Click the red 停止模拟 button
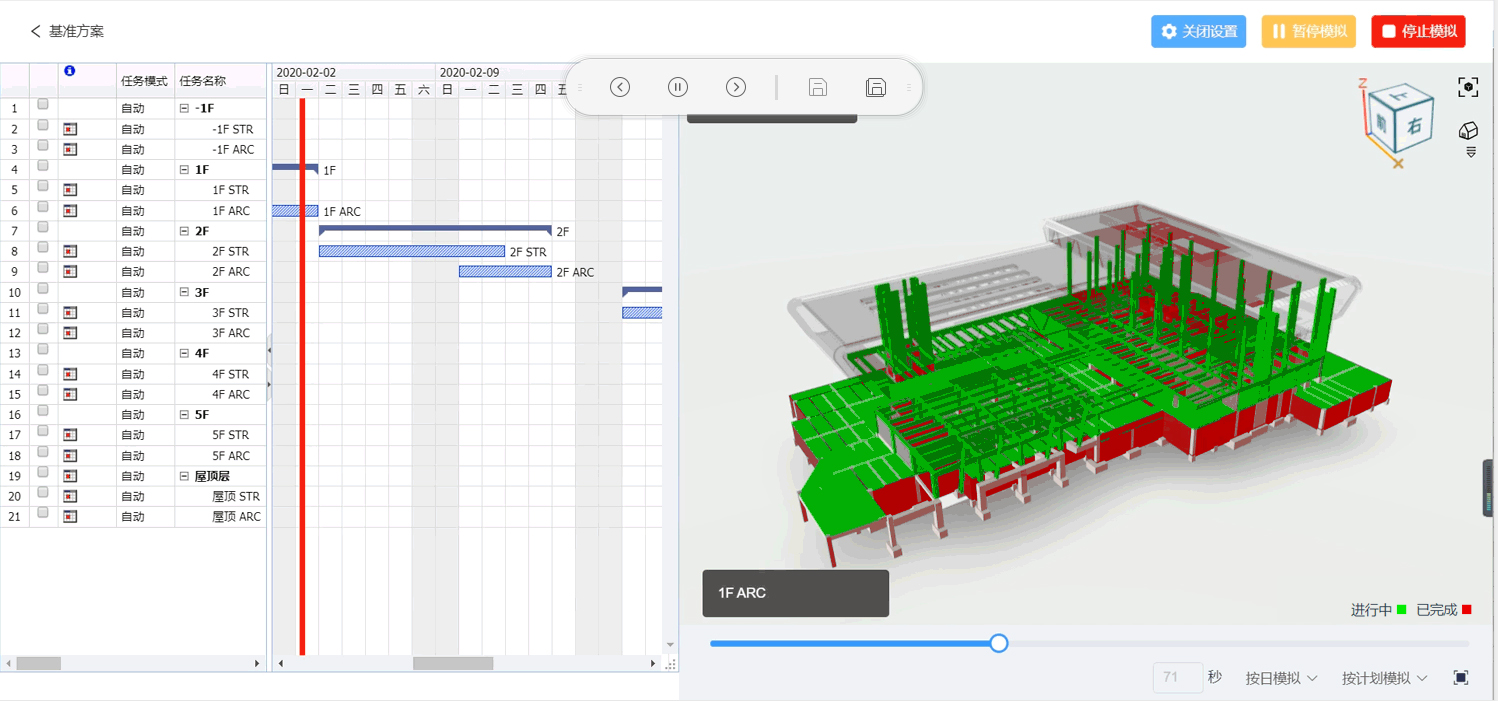 (x=1418, y=31)
